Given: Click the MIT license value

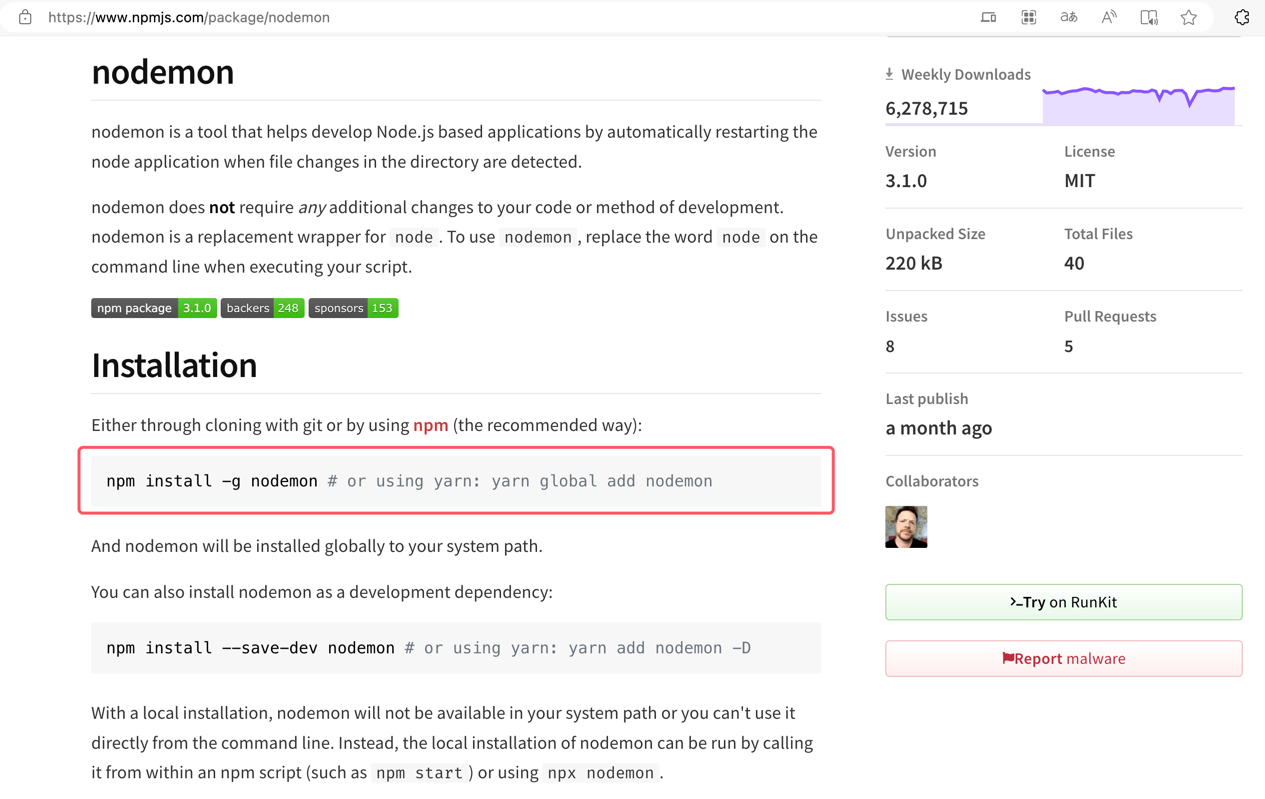Looking at the screenshot, I should (x=1080, y=181).
